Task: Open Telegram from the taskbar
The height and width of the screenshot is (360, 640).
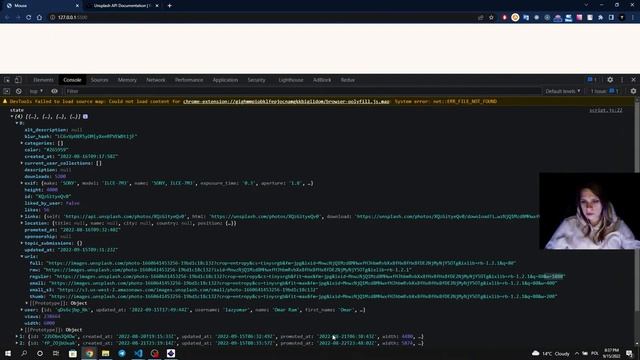Action: (x=122, y=353)
